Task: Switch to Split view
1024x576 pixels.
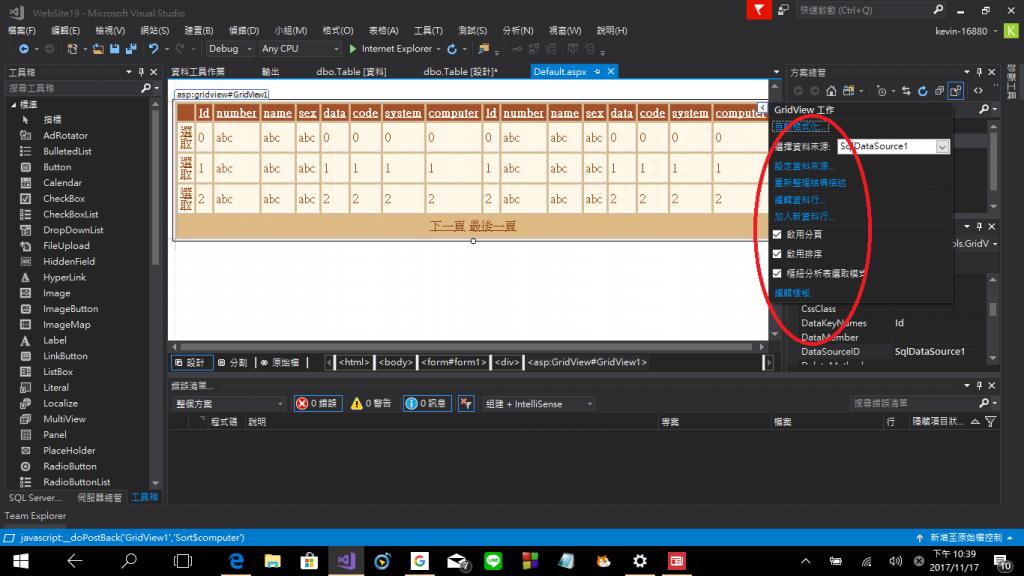Action: click(x=233, y=362)
